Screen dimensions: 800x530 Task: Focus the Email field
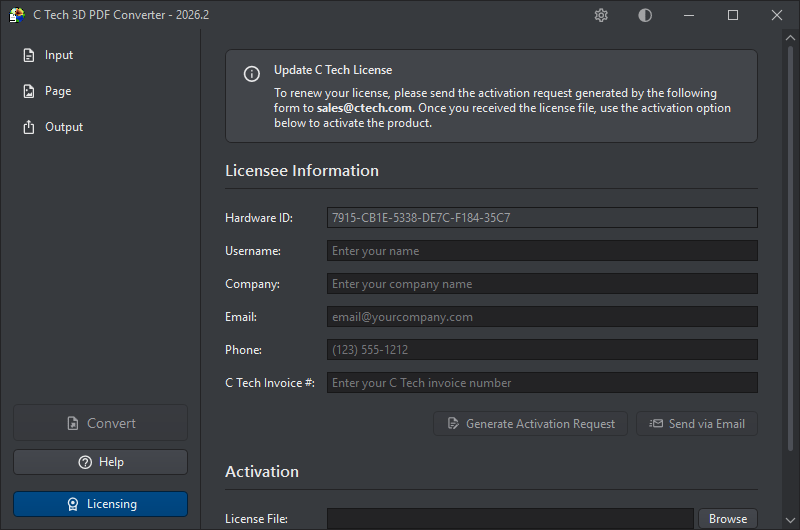[x=542, y=317]
